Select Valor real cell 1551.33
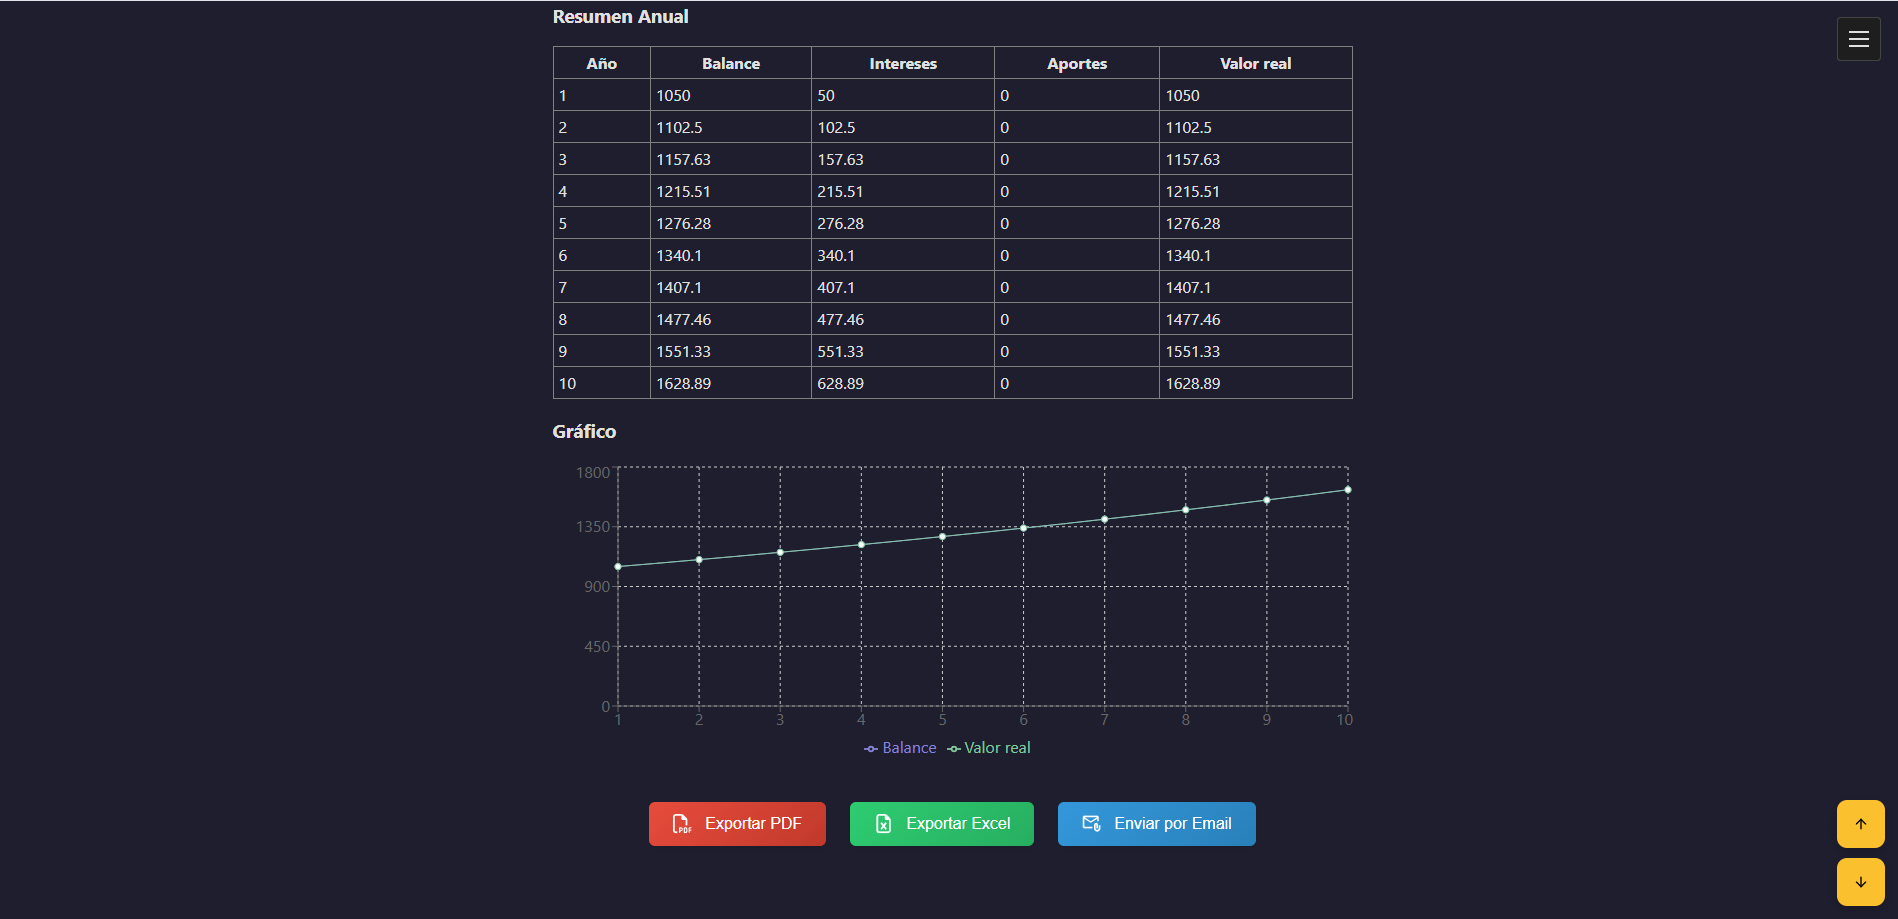 click(x=1255, y=351)
